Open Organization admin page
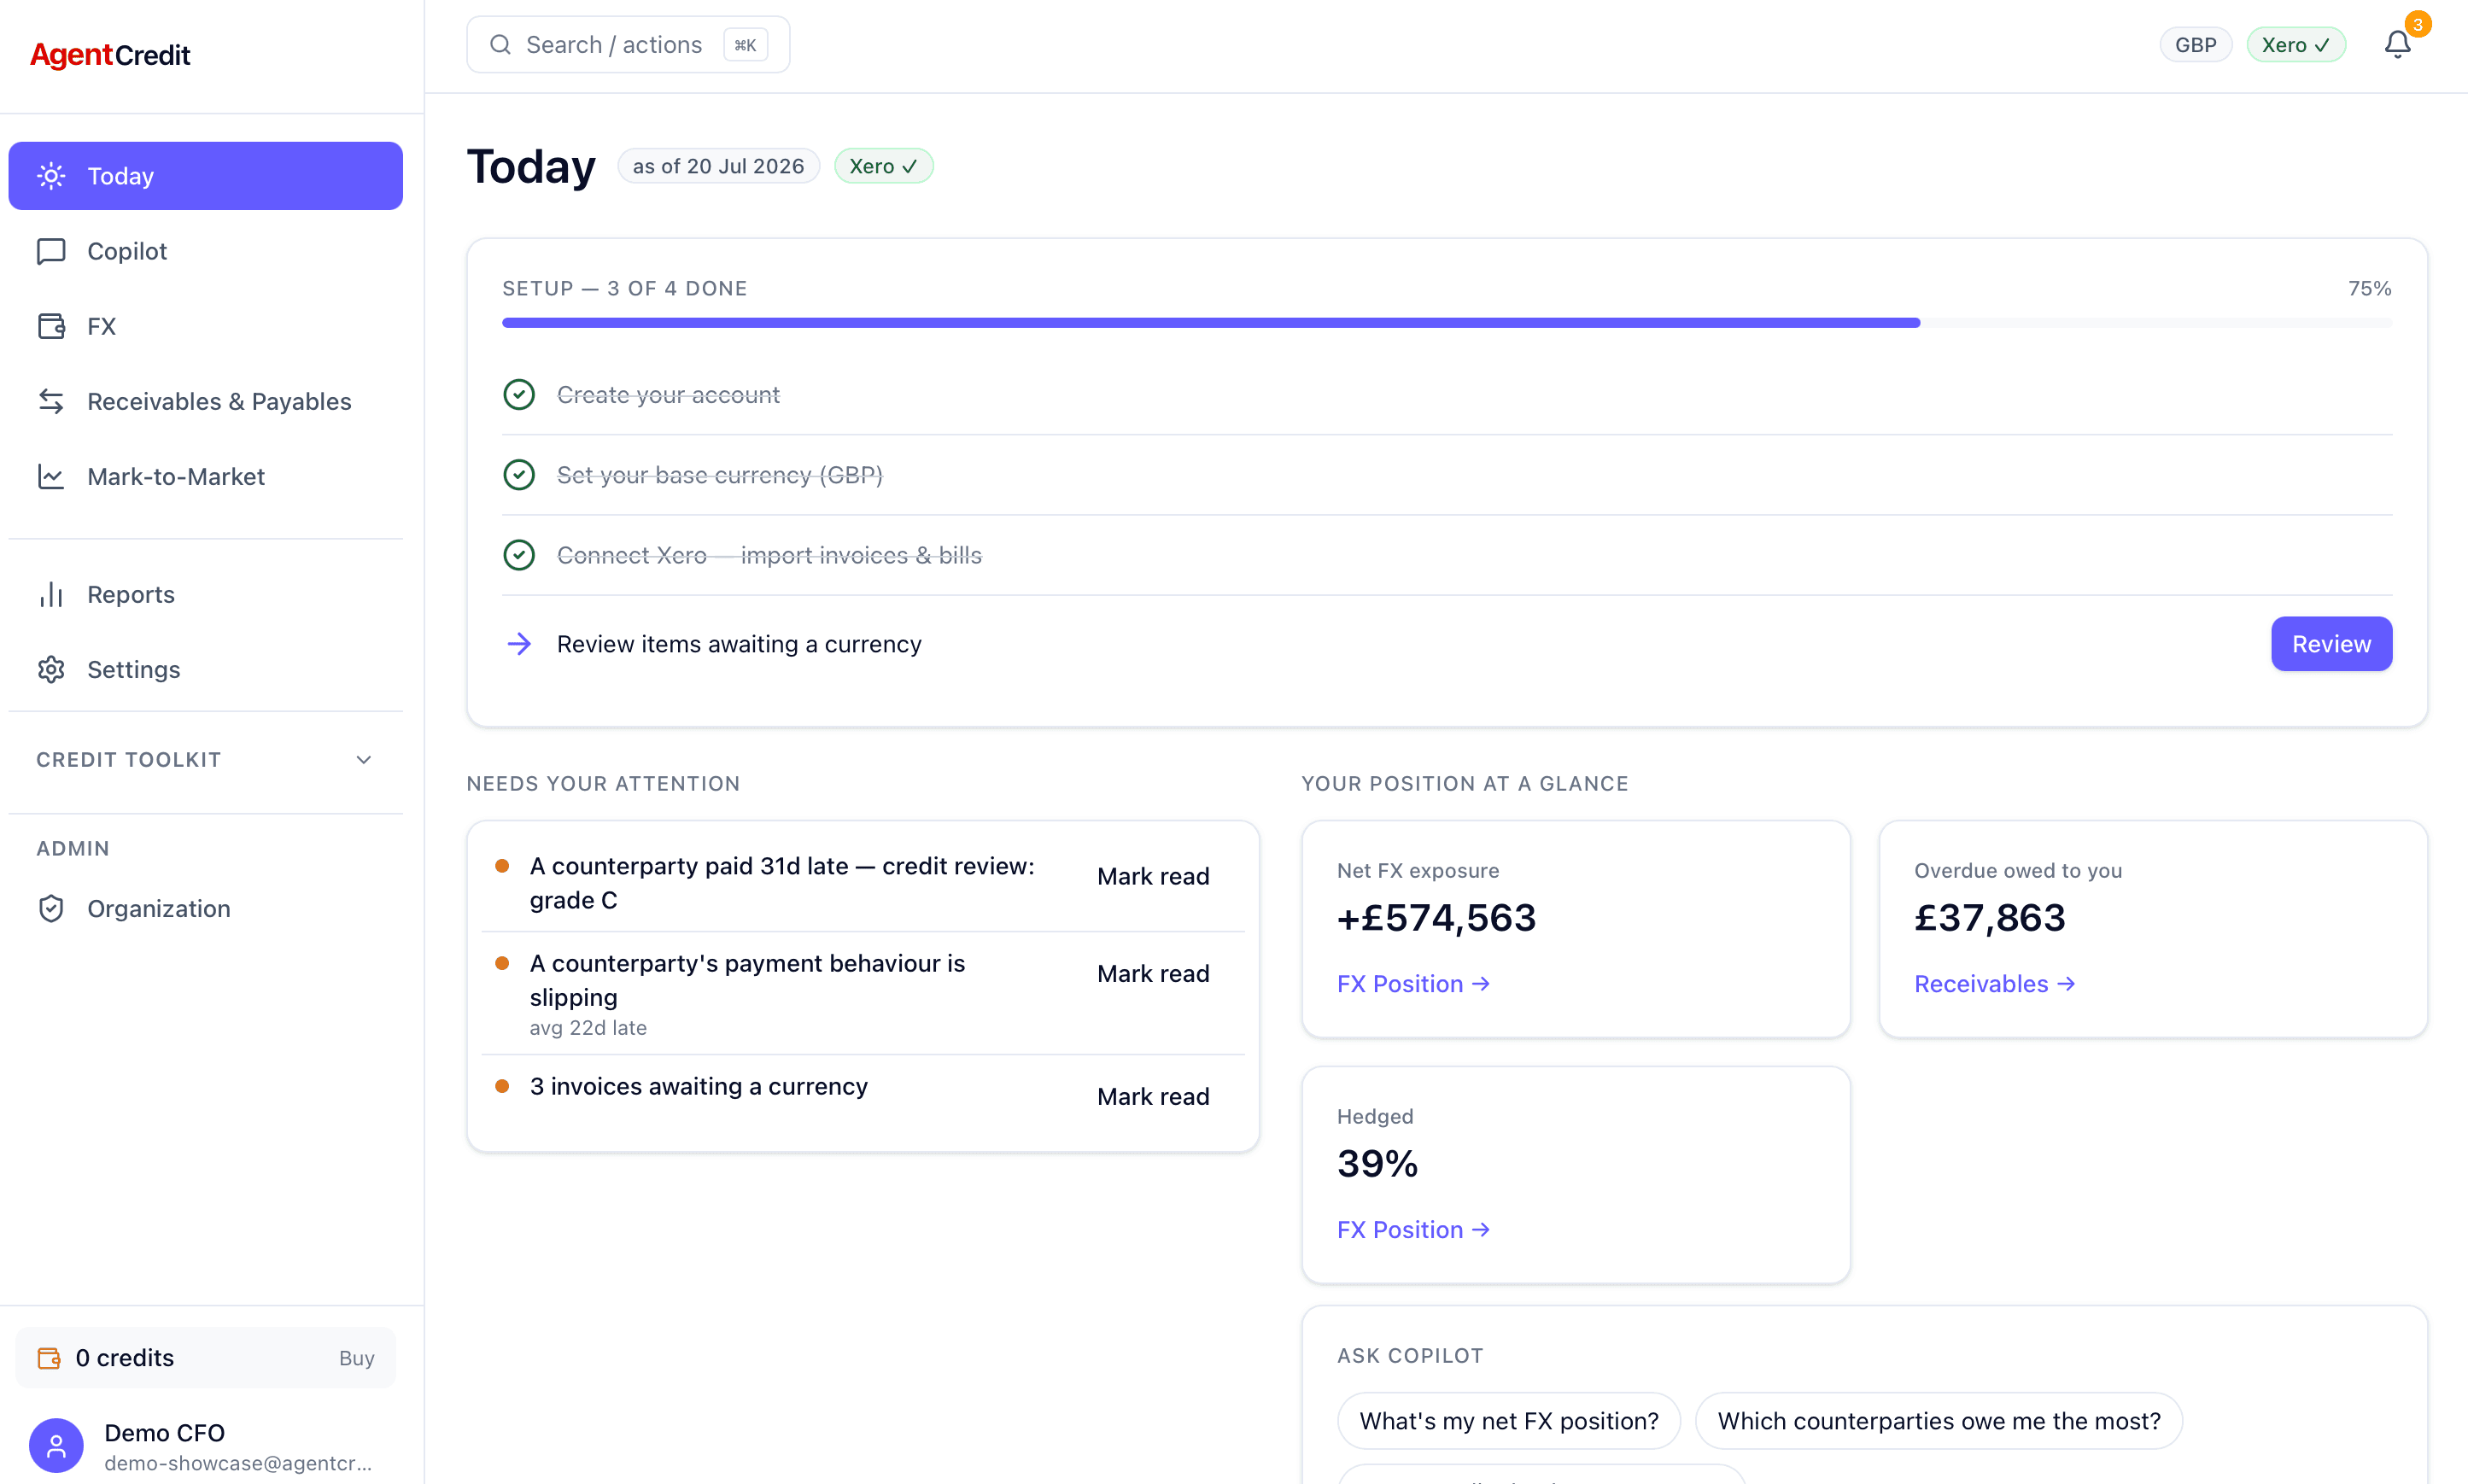This screenshot has width=2468, height=1484. point(205,908)
